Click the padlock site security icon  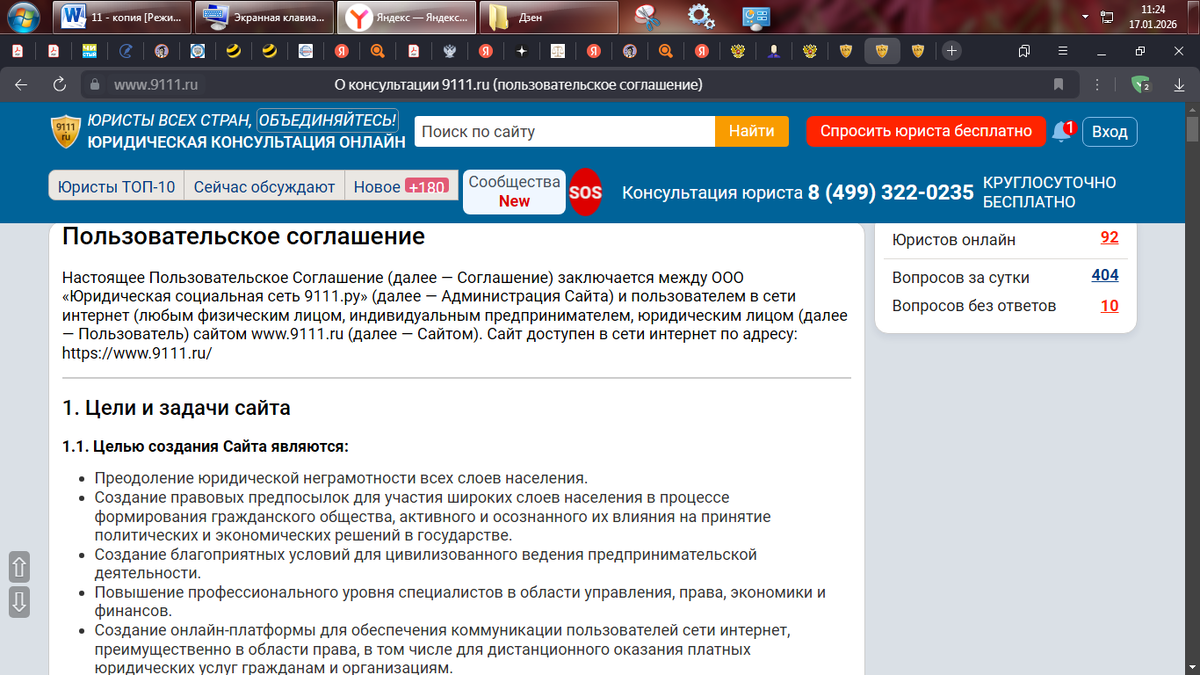pos(96,85)
